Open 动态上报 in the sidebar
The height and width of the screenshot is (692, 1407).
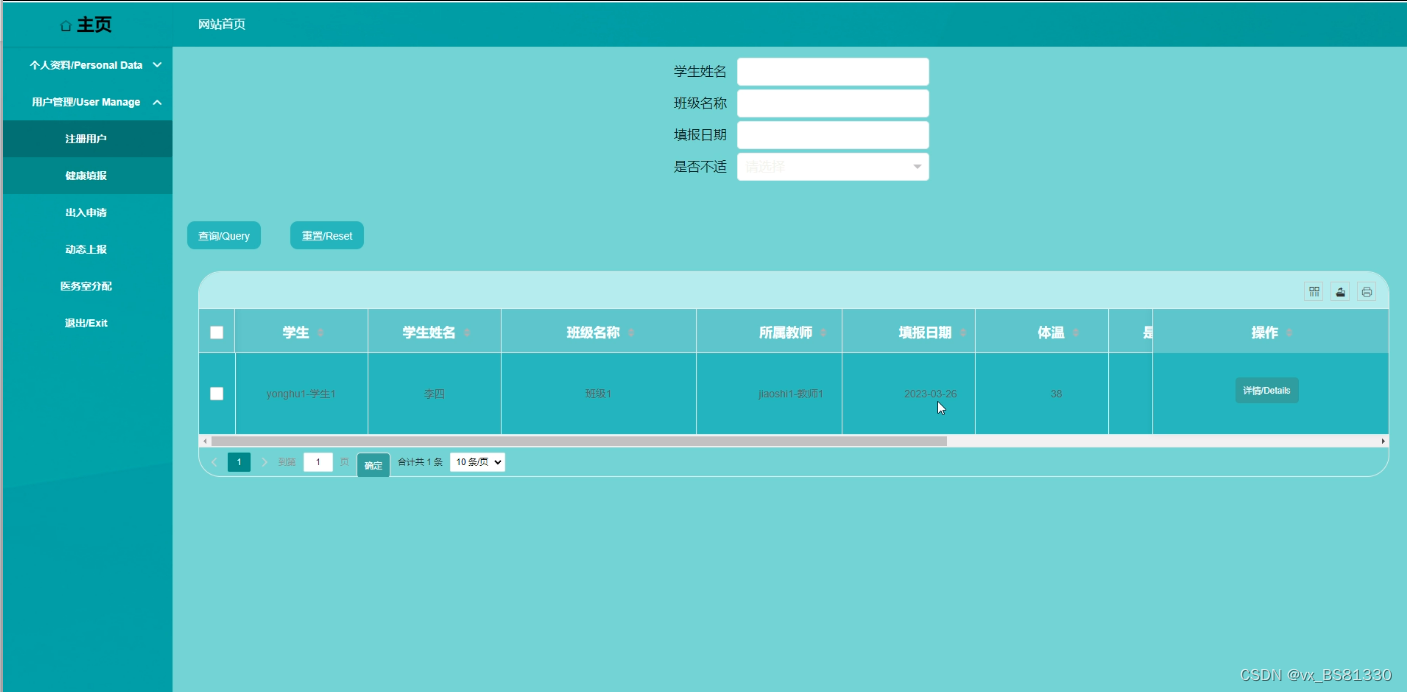click(86, 250)
